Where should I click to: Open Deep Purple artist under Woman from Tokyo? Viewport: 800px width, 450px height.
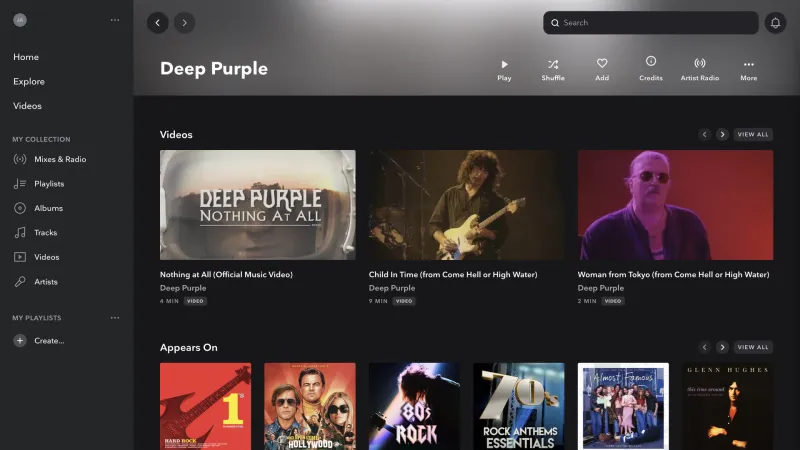pyautogui.click(x=601, y=288)
